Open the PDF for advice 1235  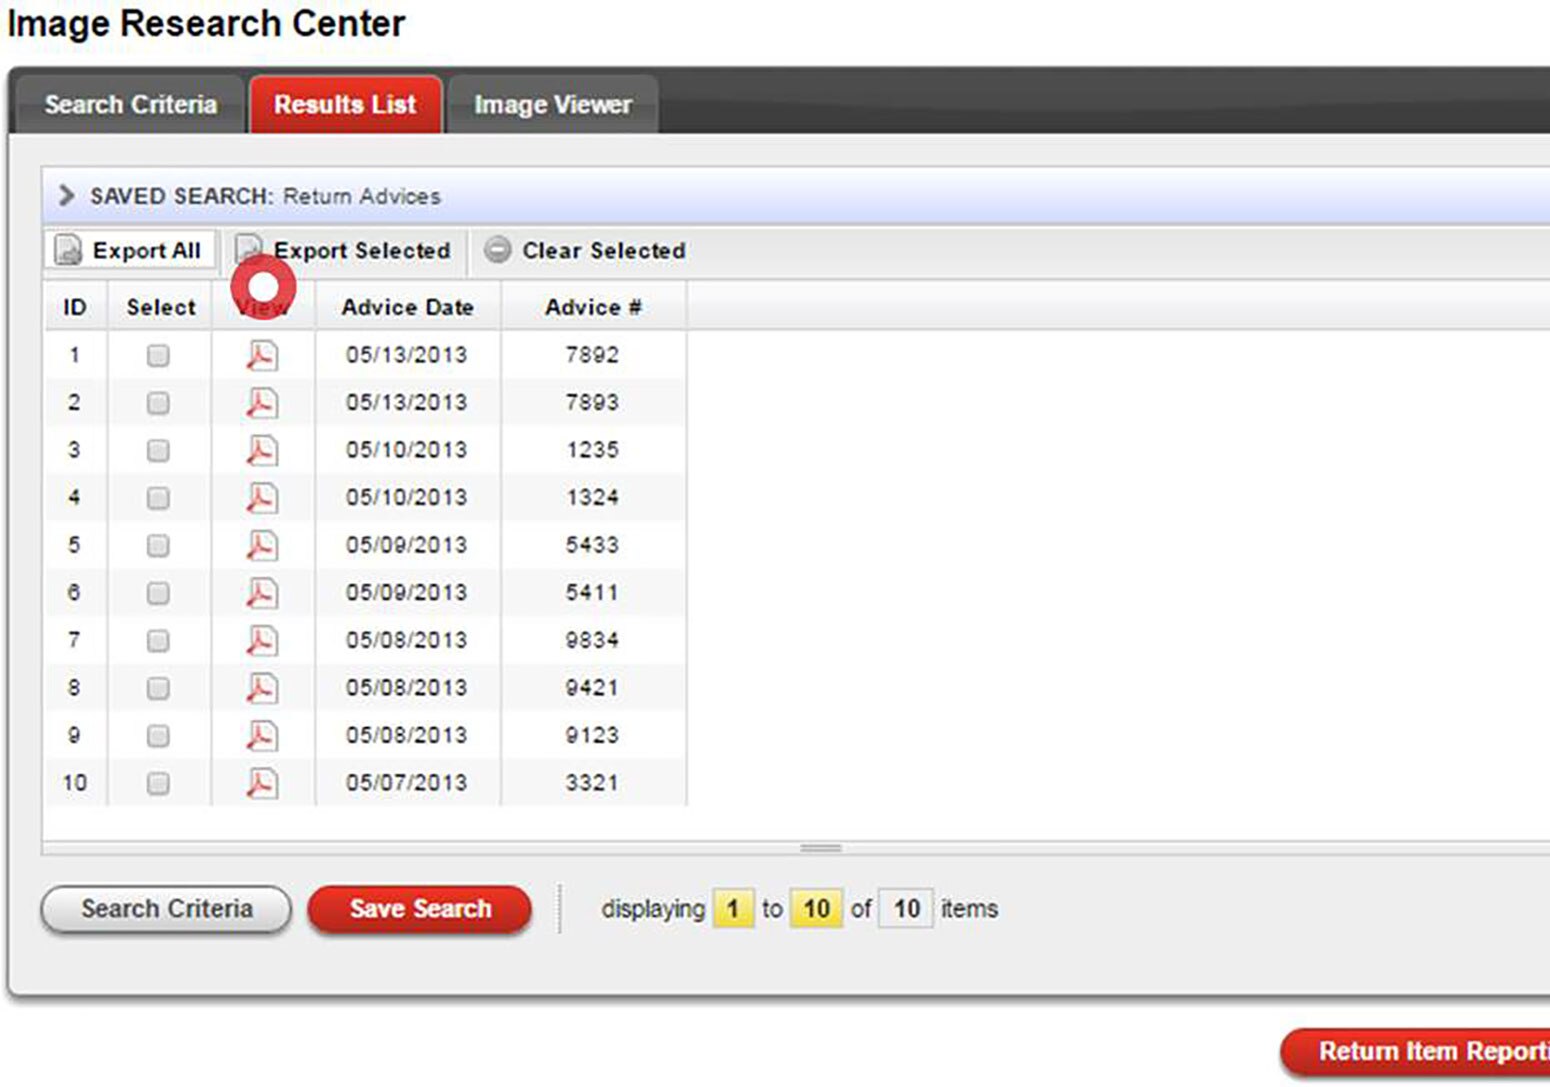click(262, 450)
